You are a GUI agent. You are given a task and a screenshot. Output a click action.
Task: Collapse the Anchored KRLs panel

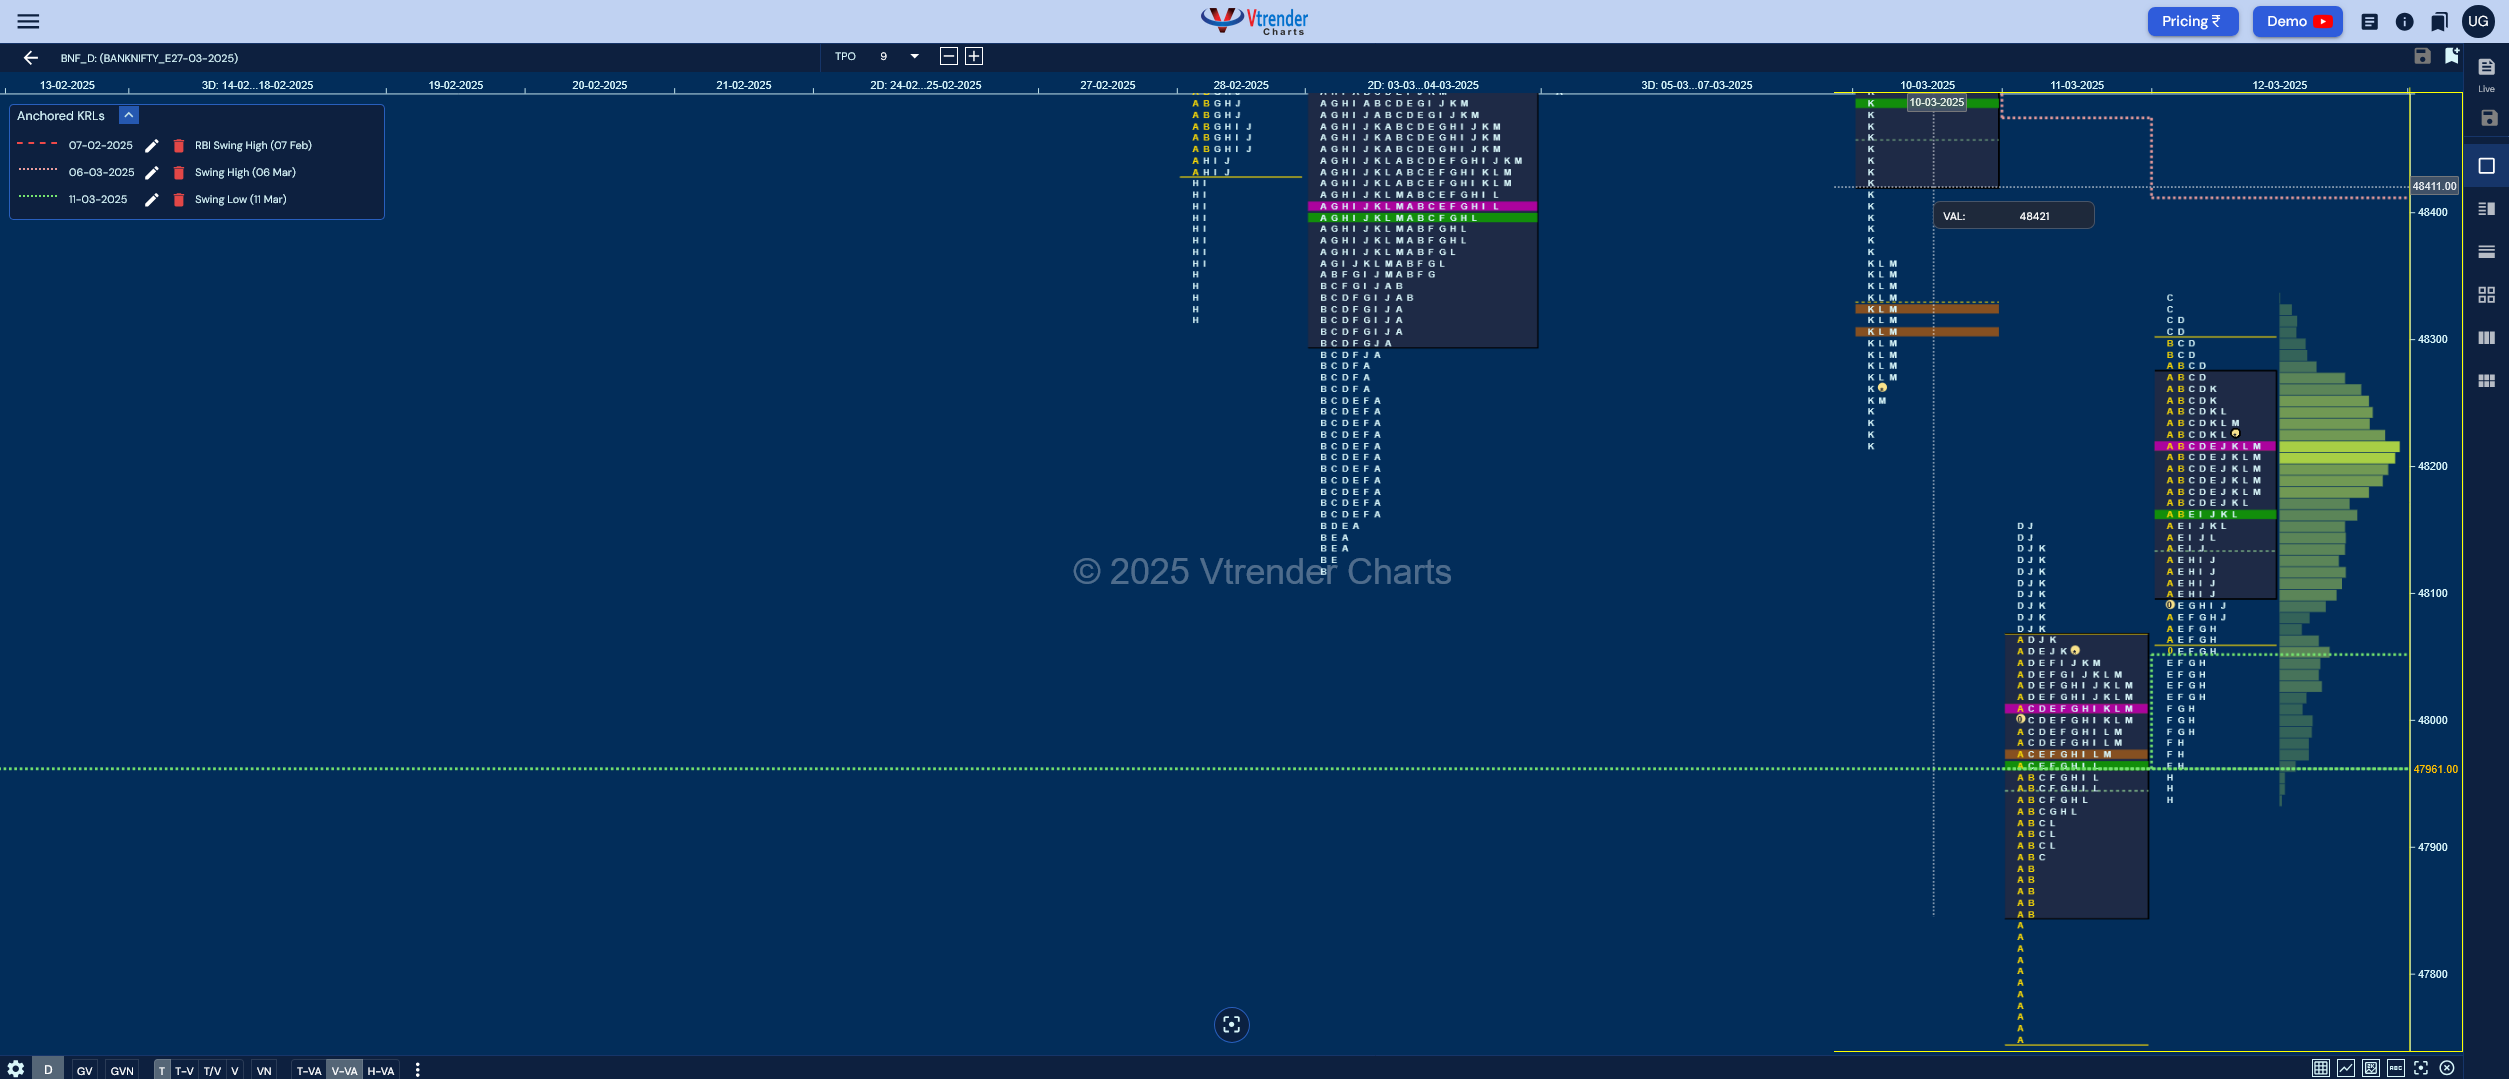(x=129, y=115)
